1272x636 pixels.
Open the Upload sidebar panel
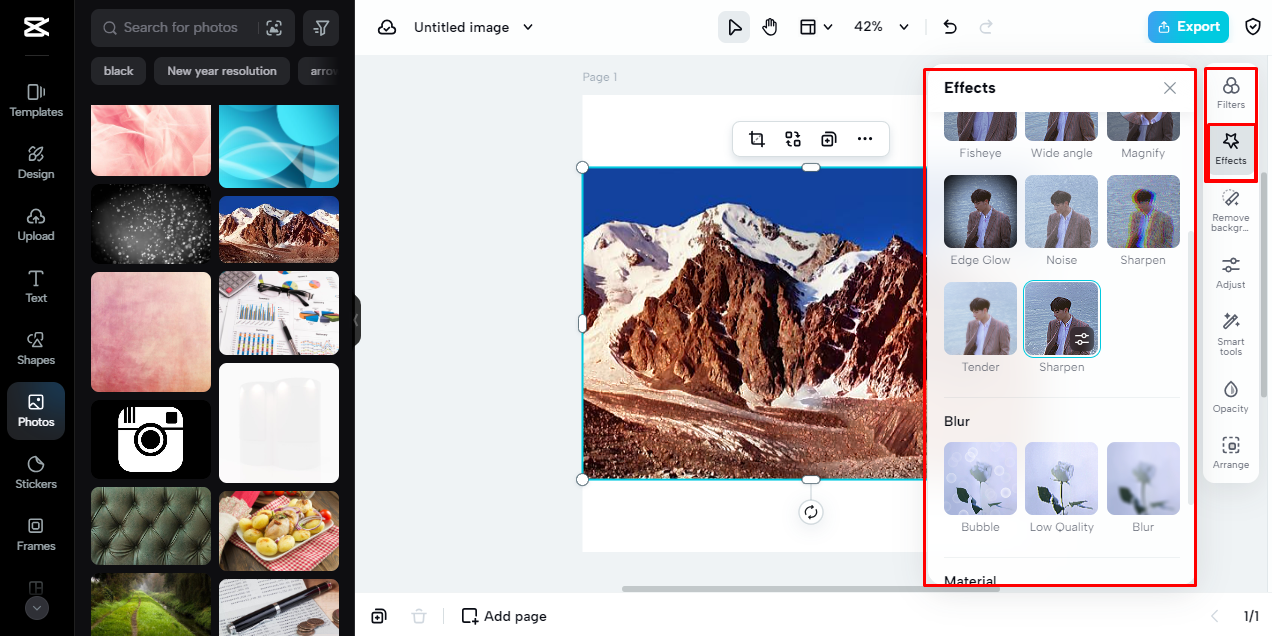click(x=36, y=224)
